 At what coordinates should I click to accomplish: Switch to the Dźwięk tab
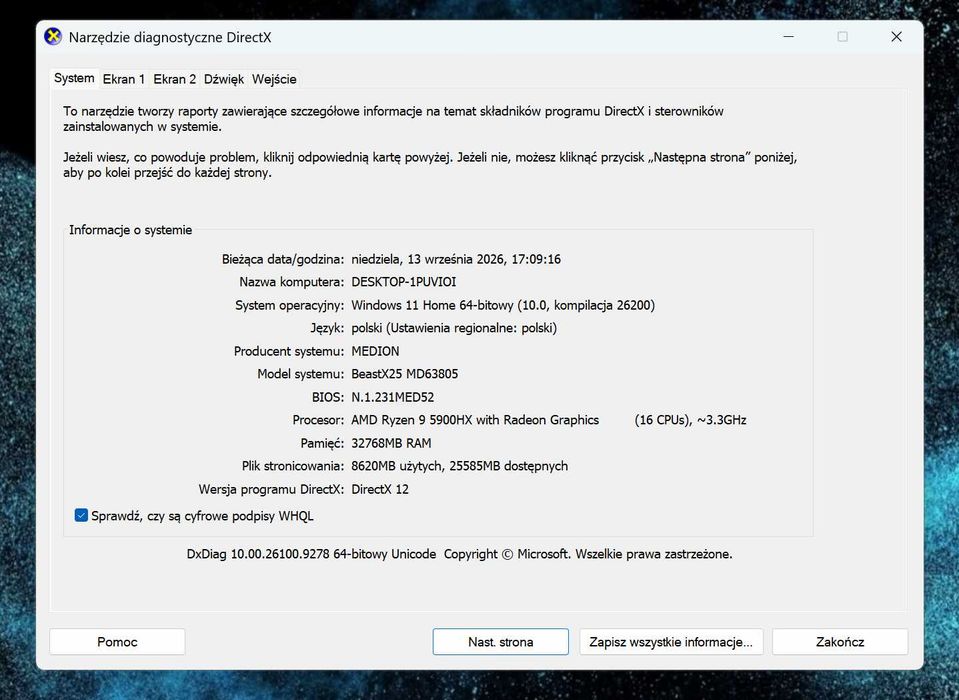point(224,79)
